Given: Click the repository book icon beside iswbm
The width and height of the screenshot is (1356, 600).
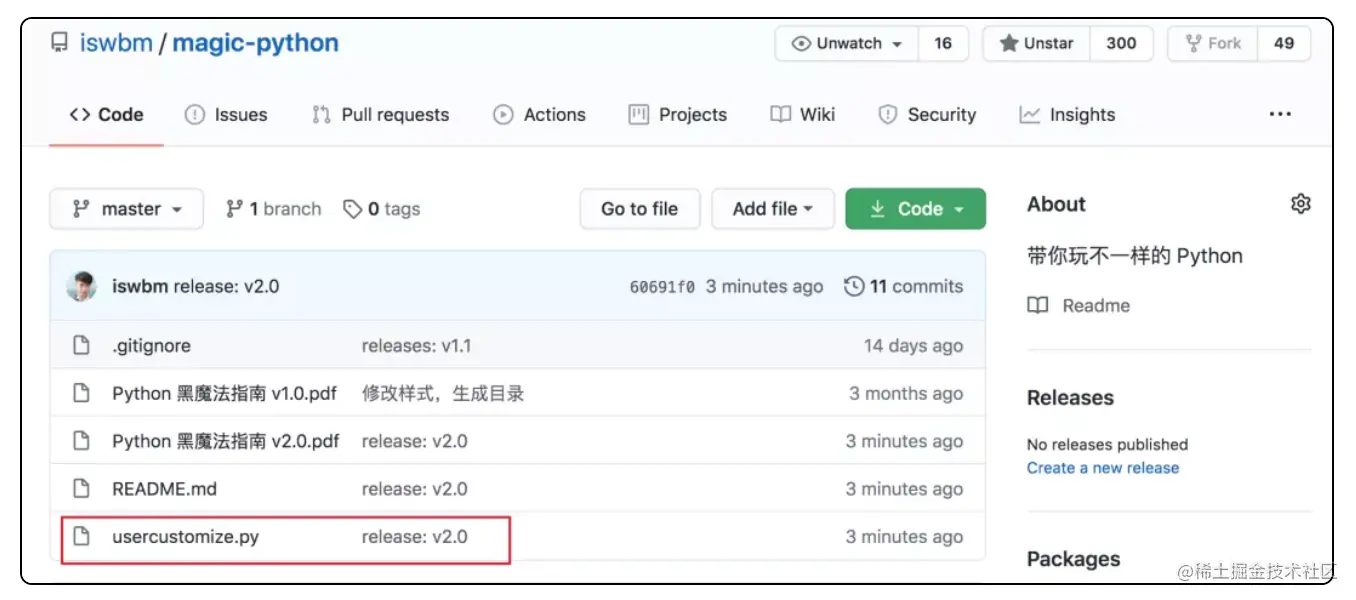Looking at the screenshot, I should pyautogui.click(x=60, y=43).
